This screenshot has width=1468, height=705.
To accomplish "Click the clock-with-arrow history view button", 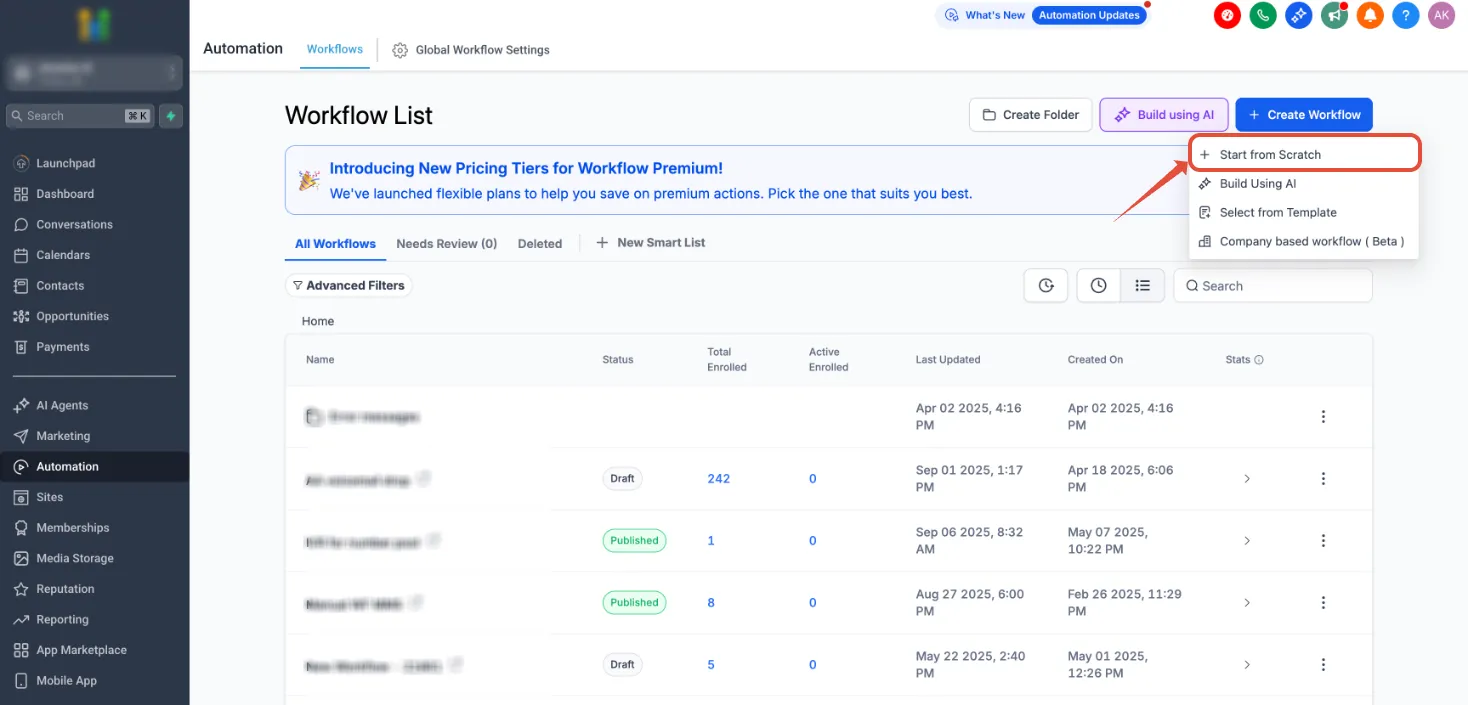I will point(1046,285).
